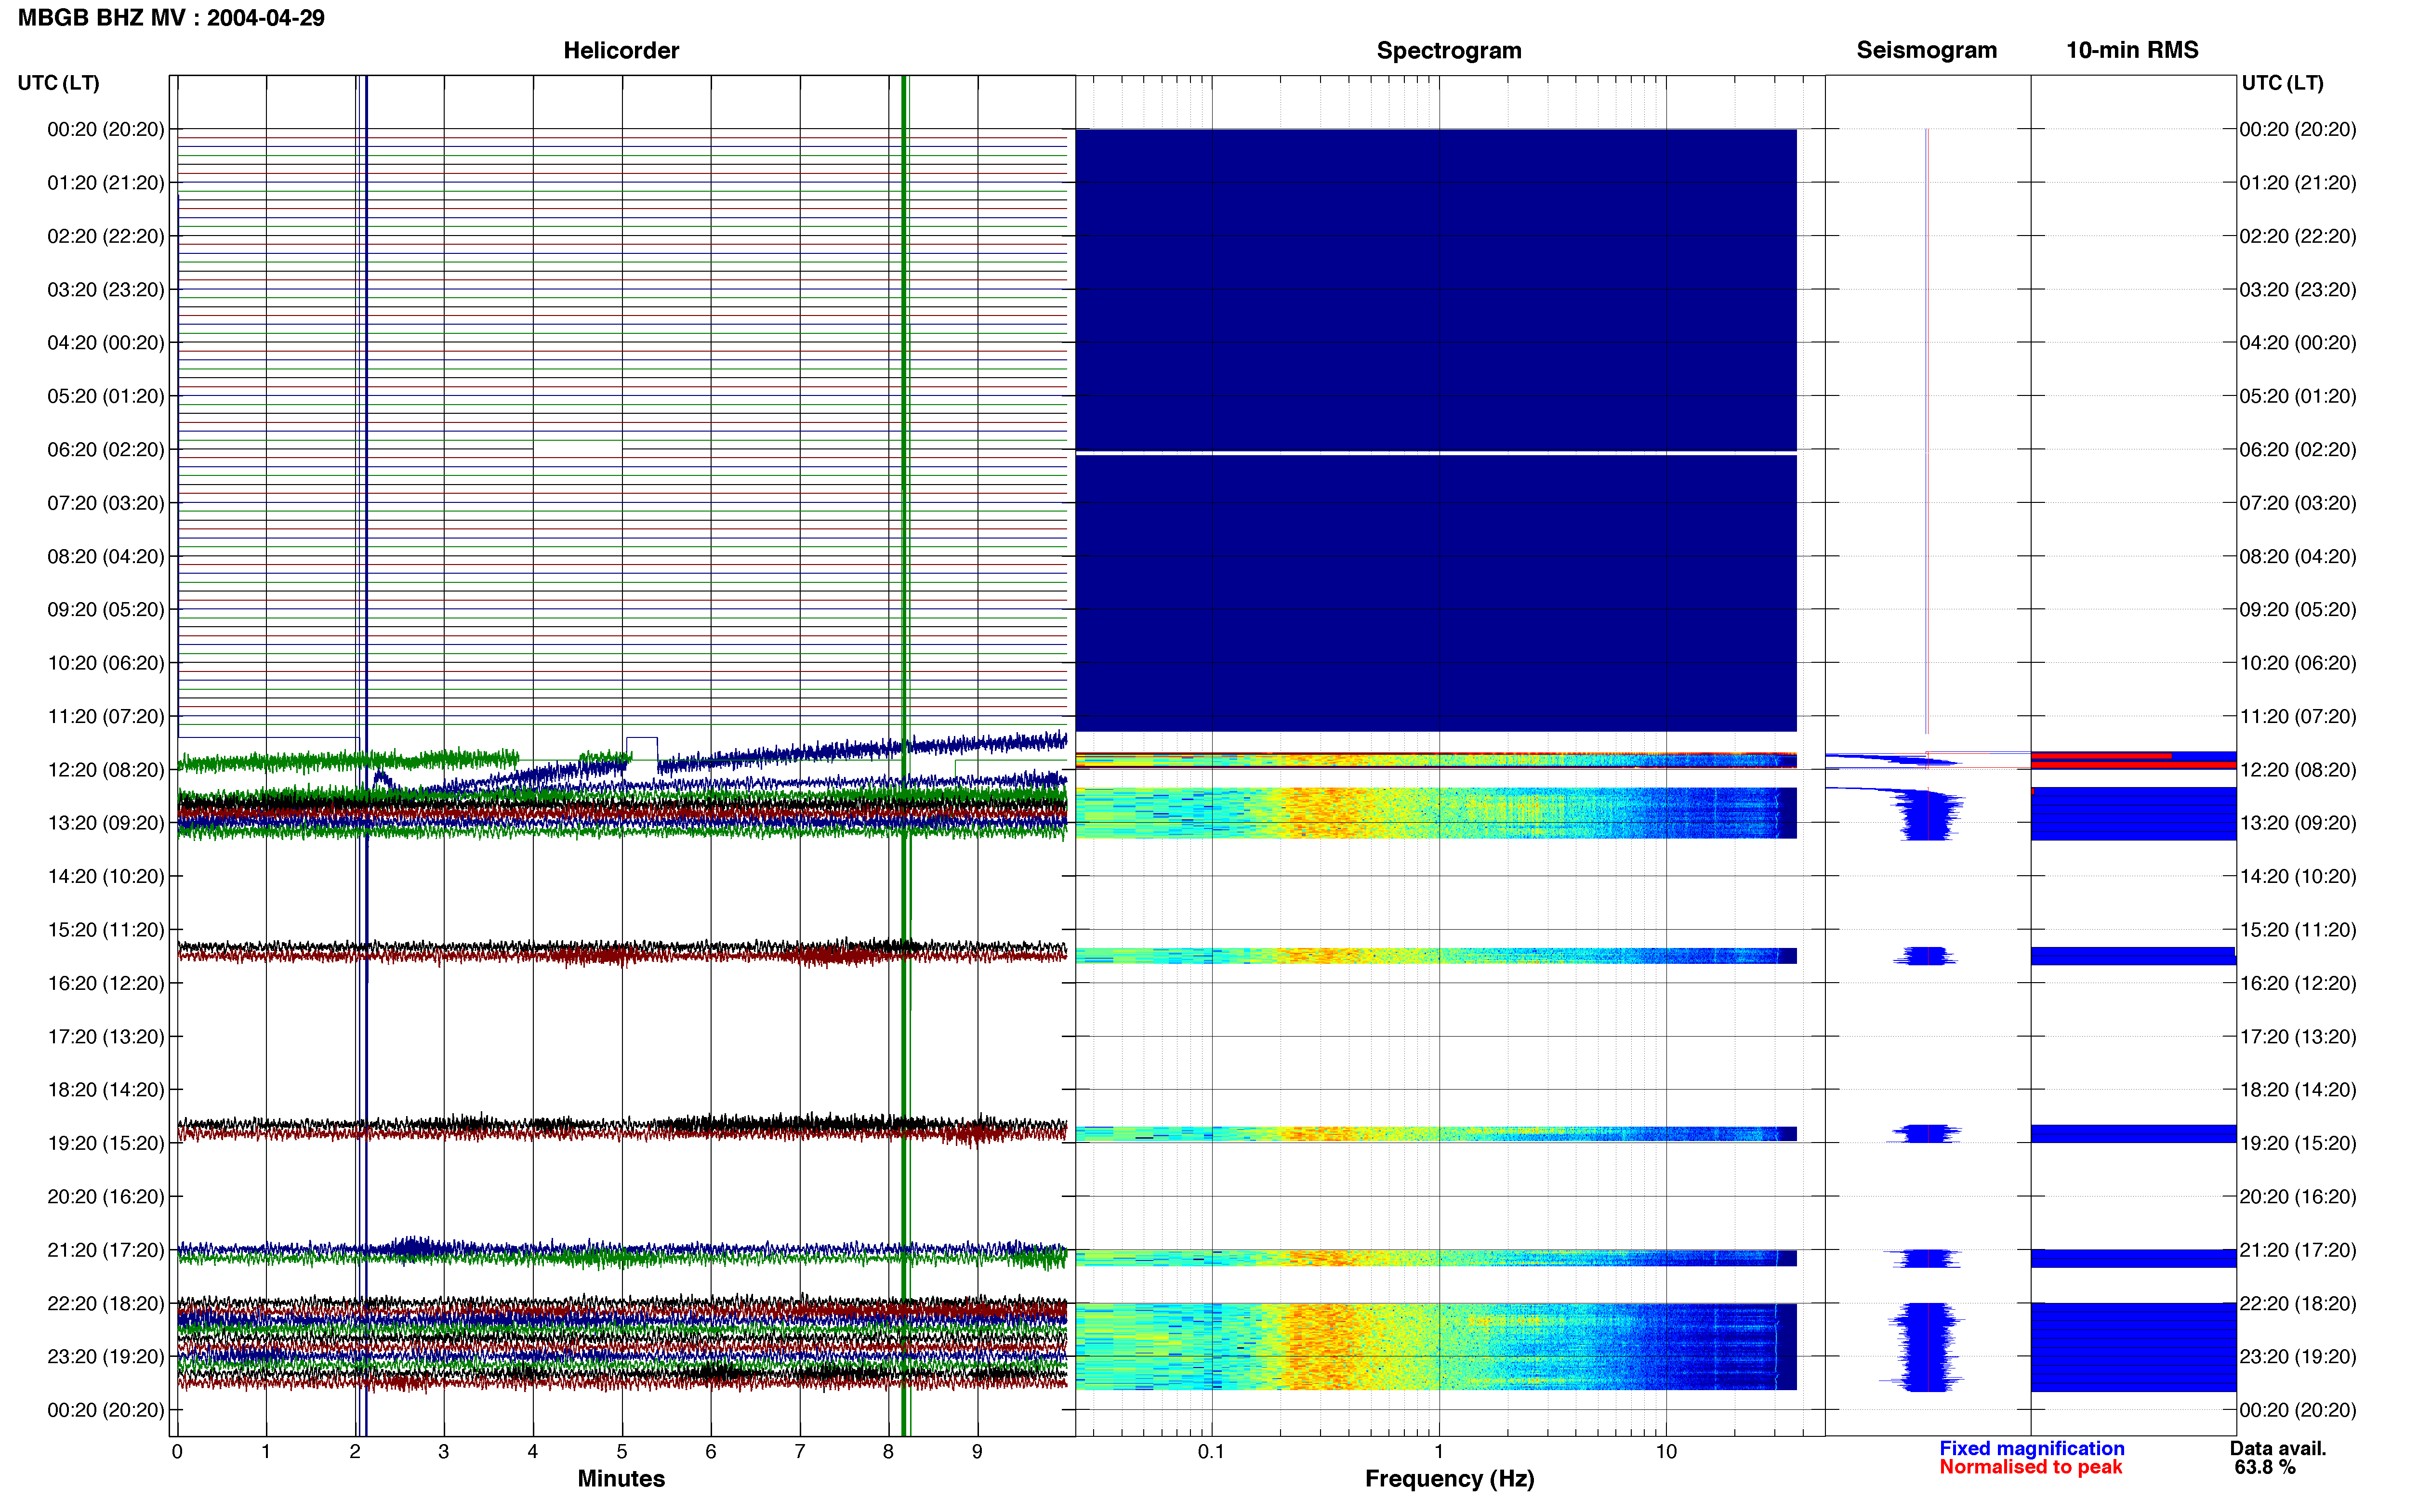
Task: Click the 1 tick on frequency axis
Action: [x=1439, y=1451]
